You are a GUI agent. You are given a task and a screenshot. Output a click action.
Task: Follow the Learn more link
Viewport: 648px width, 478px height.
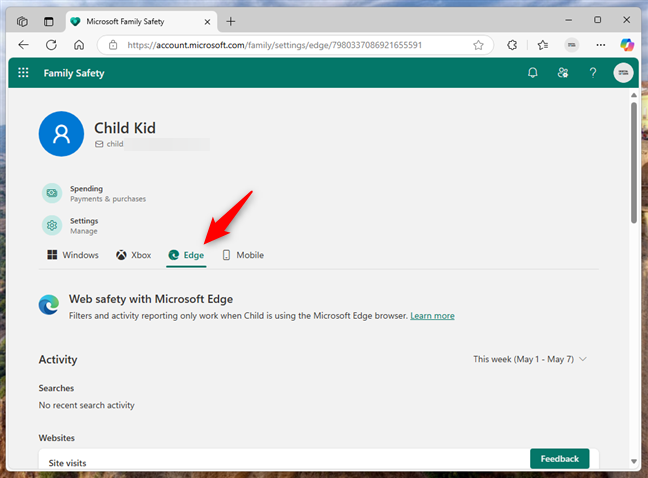pos(432,315)
